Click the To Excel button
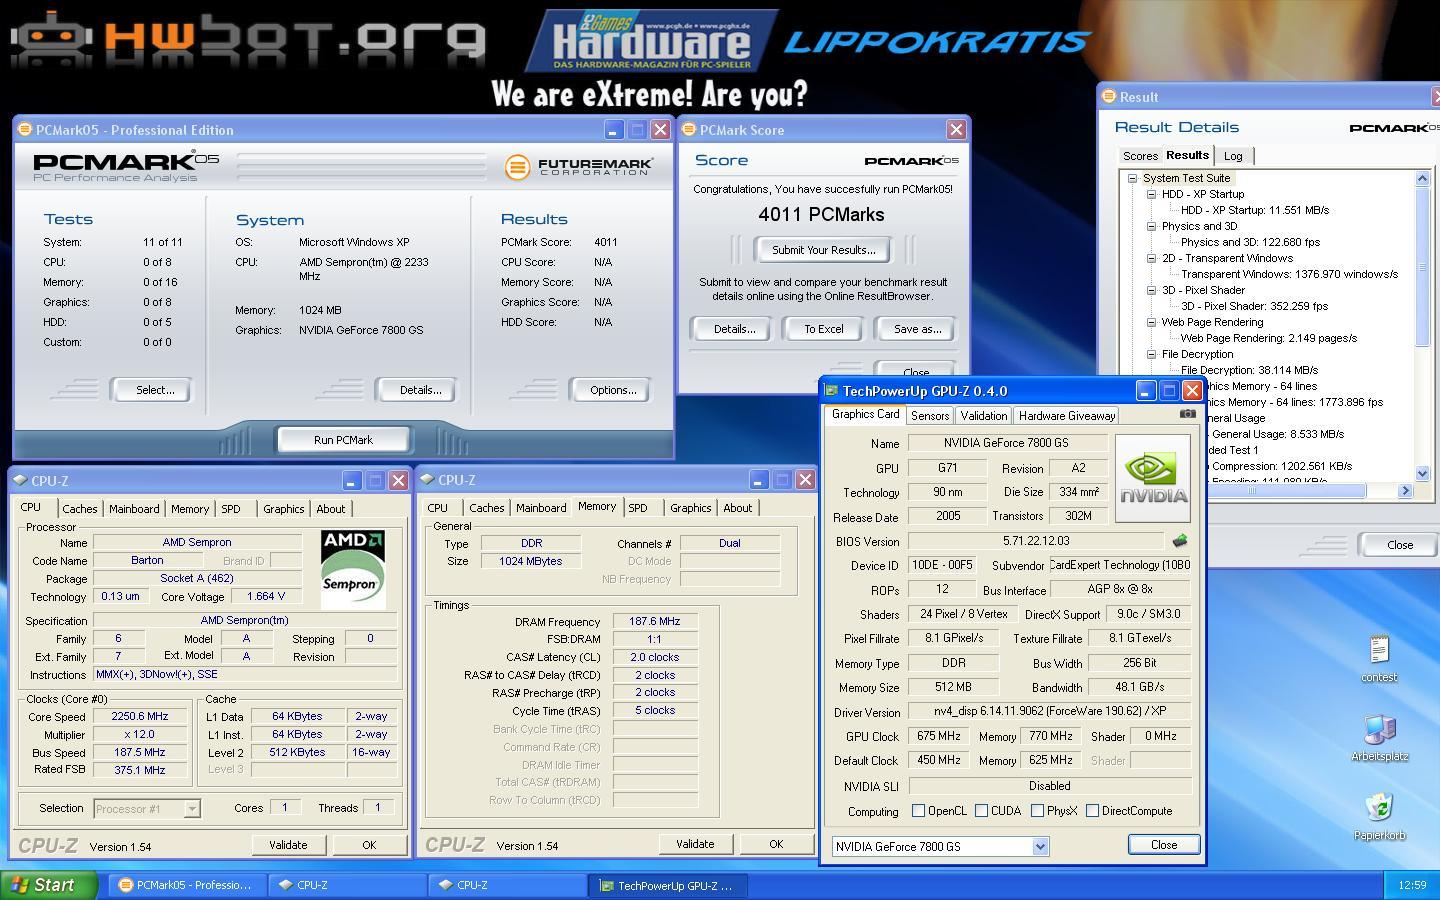This screenshot has height=900, width=1440. tap(824, 329)
